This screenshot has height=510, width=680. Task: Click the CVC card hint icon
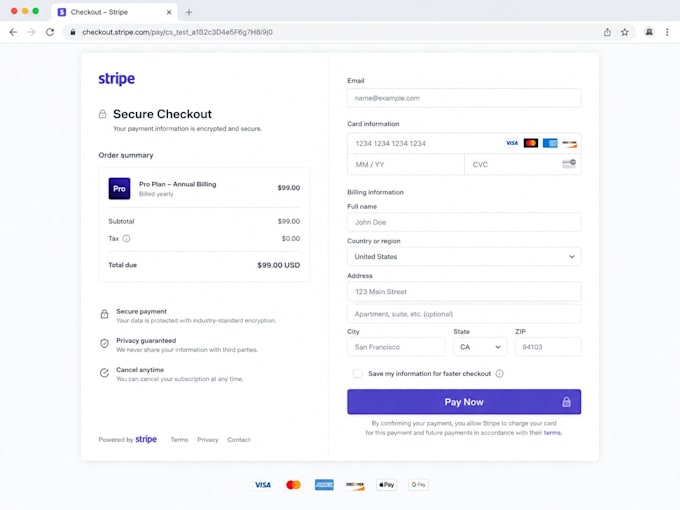tap(569, 163)
